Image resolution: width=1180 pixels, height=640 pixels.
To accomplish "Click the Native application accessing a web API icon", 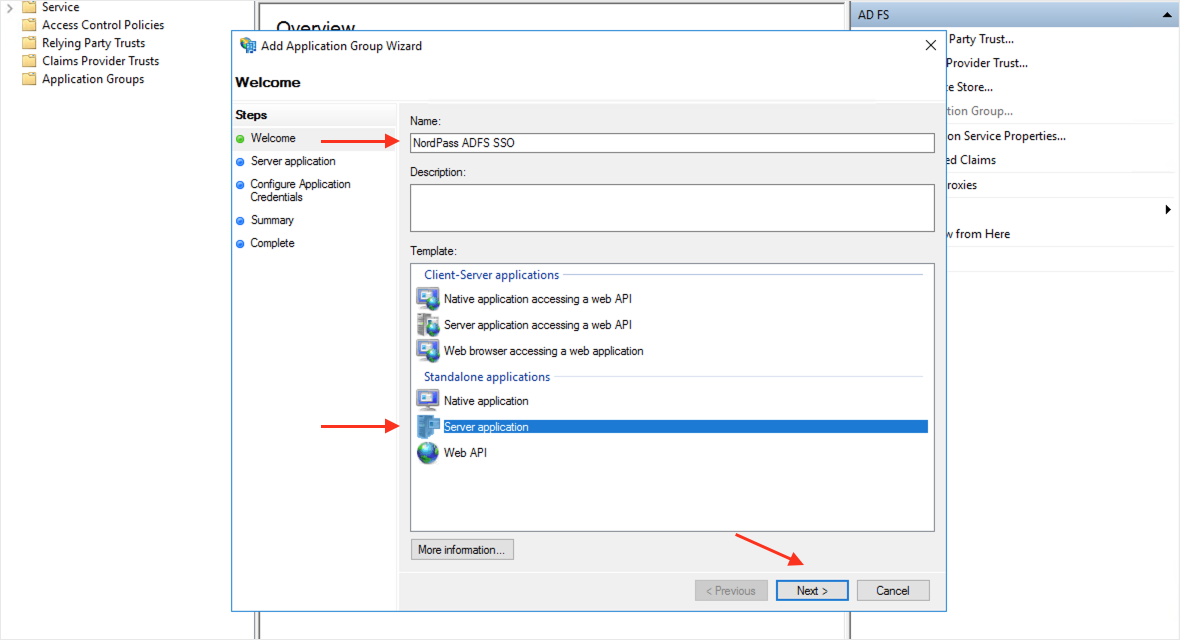I will (x=428, y=299).
